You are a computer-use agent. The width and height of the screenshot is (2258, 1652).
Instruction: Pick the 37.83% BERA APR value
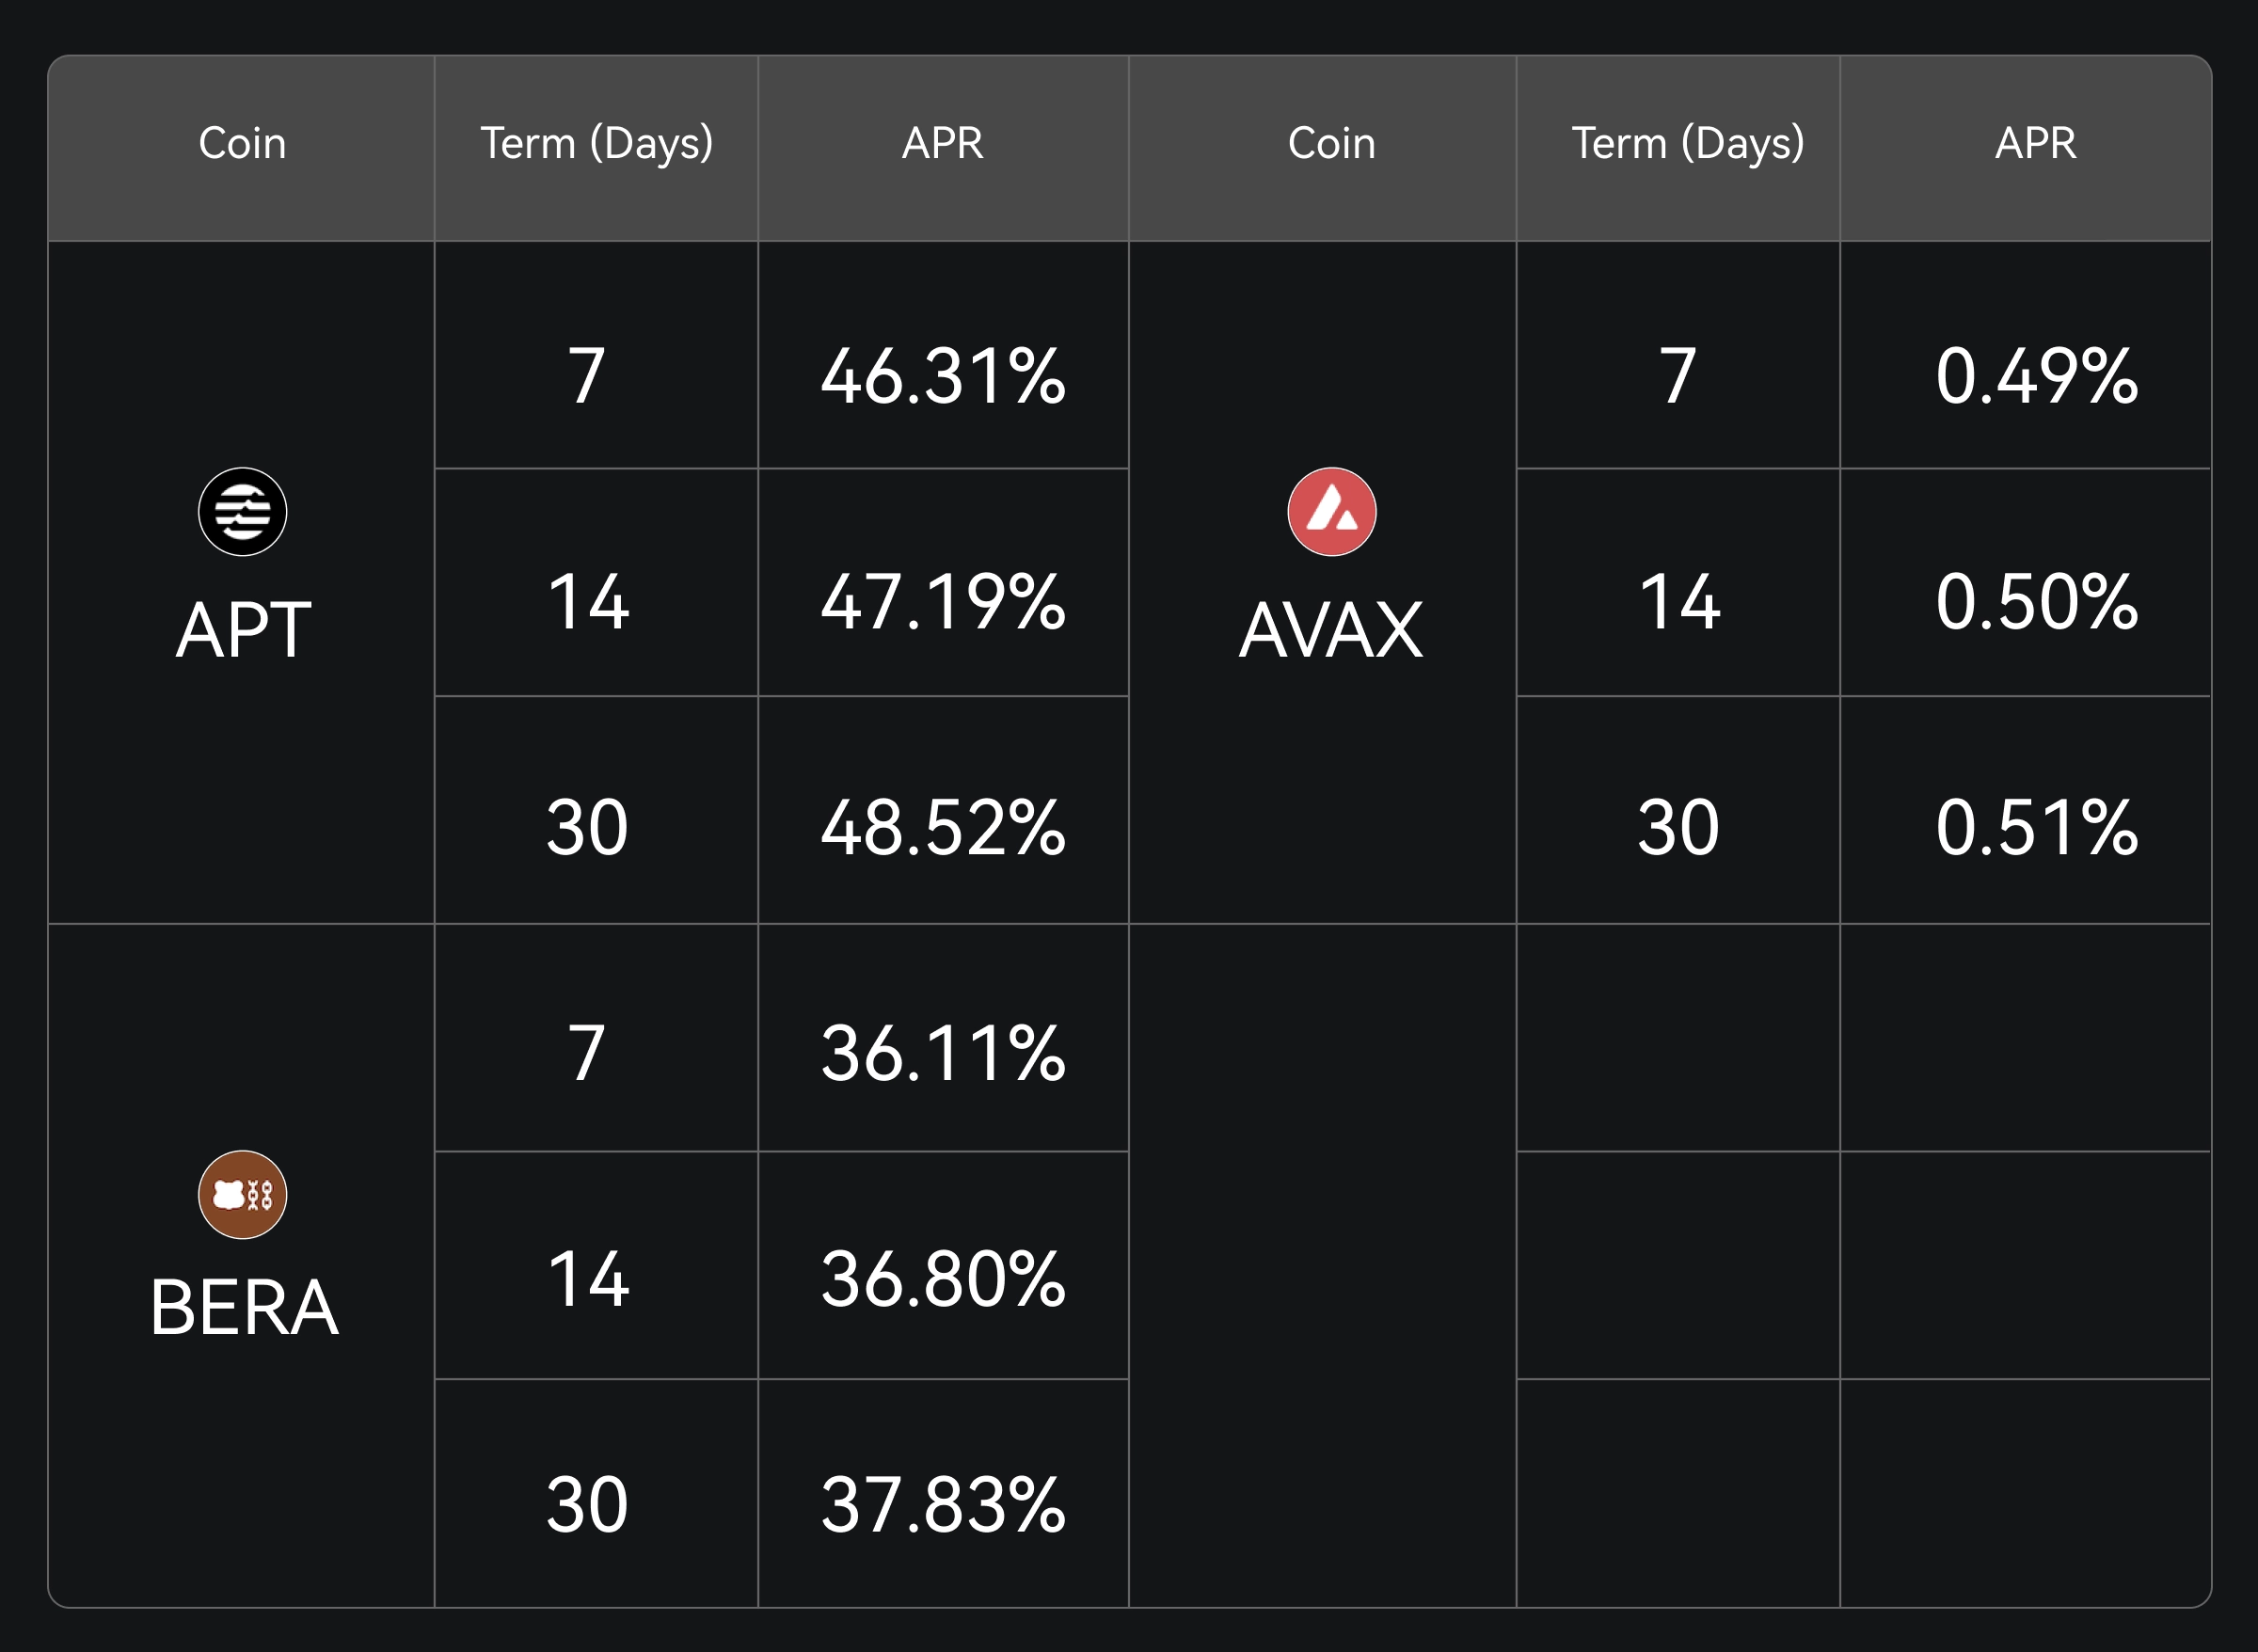(943, 1504)
